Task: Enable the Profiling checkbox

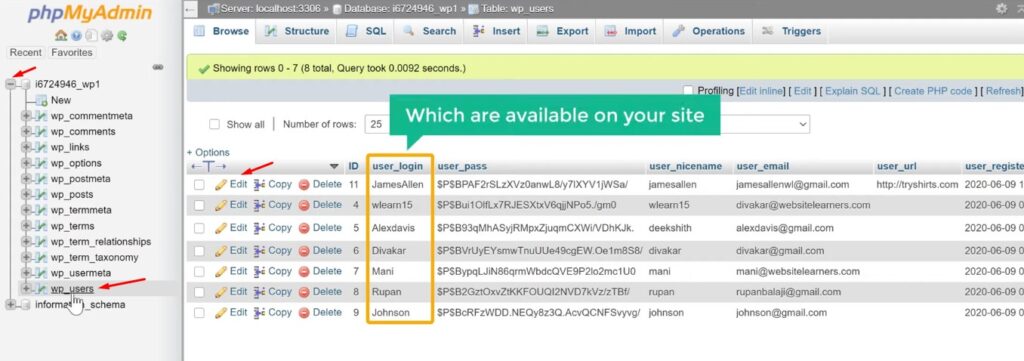Action: [x=688, y=91]
